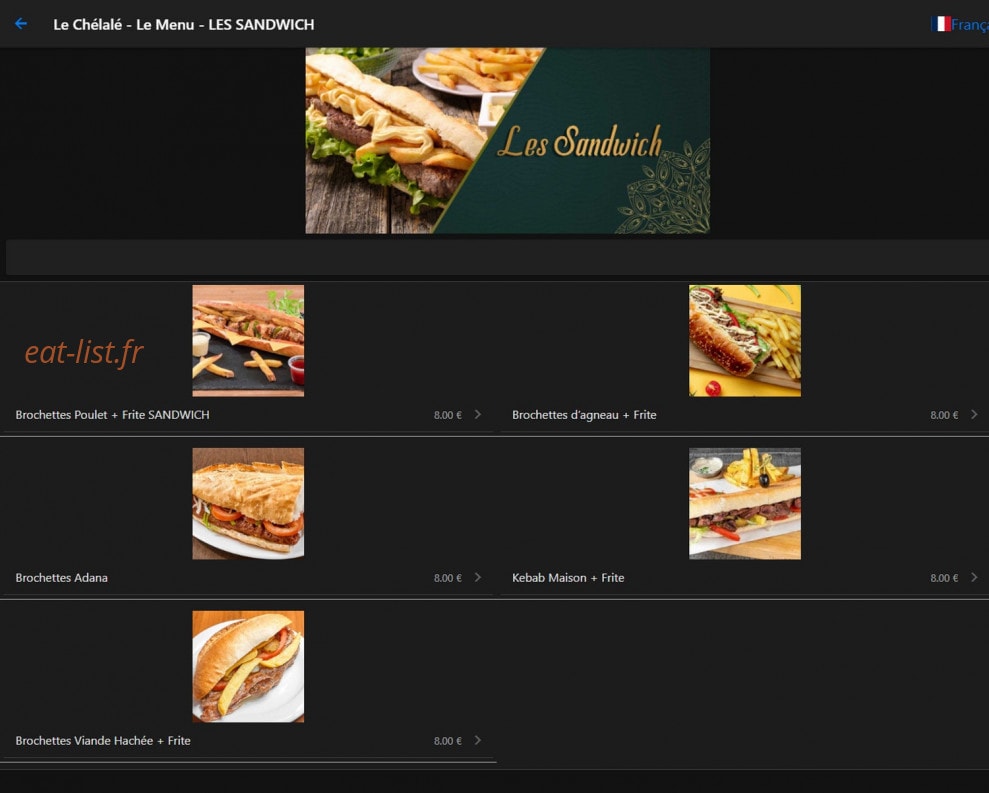The height and width of the screenshot is (793, 989).
Task: Click the page title Le Chélalé - Le Menu
Action: (124, 25)
